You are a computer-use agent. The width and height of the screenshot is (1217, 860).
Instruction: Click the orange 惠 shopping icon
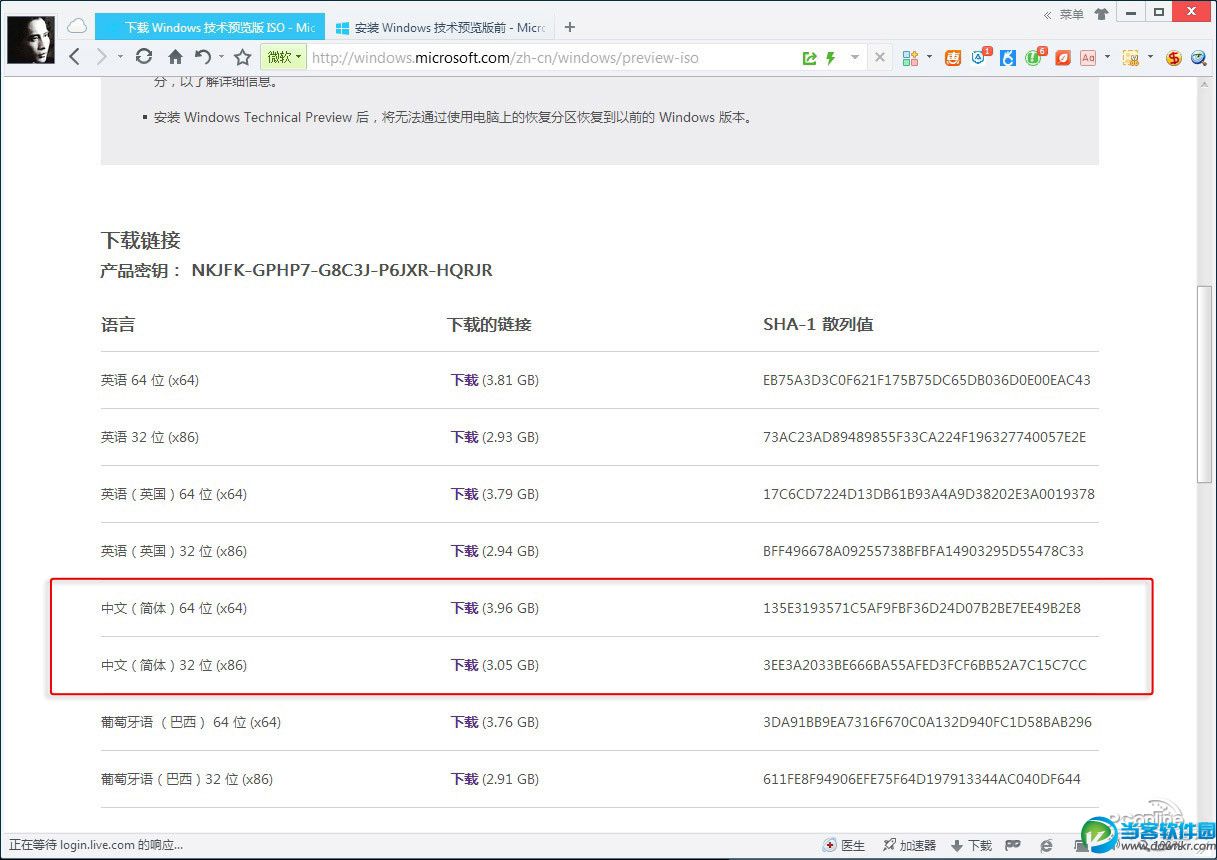click(954, 58)
